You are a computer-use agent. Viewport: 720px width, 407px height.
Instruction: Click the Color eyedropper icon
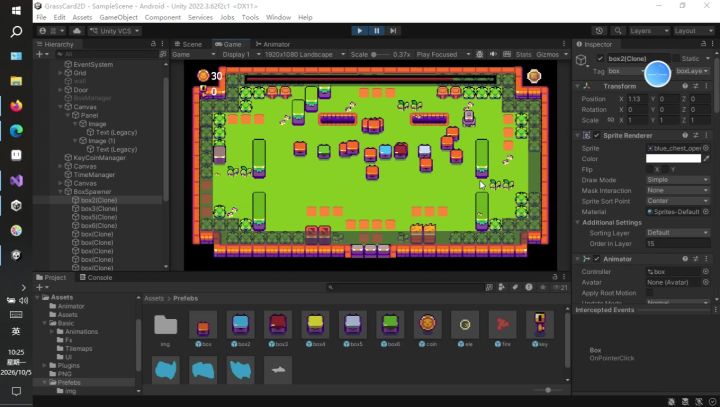(x=706, y=158)
